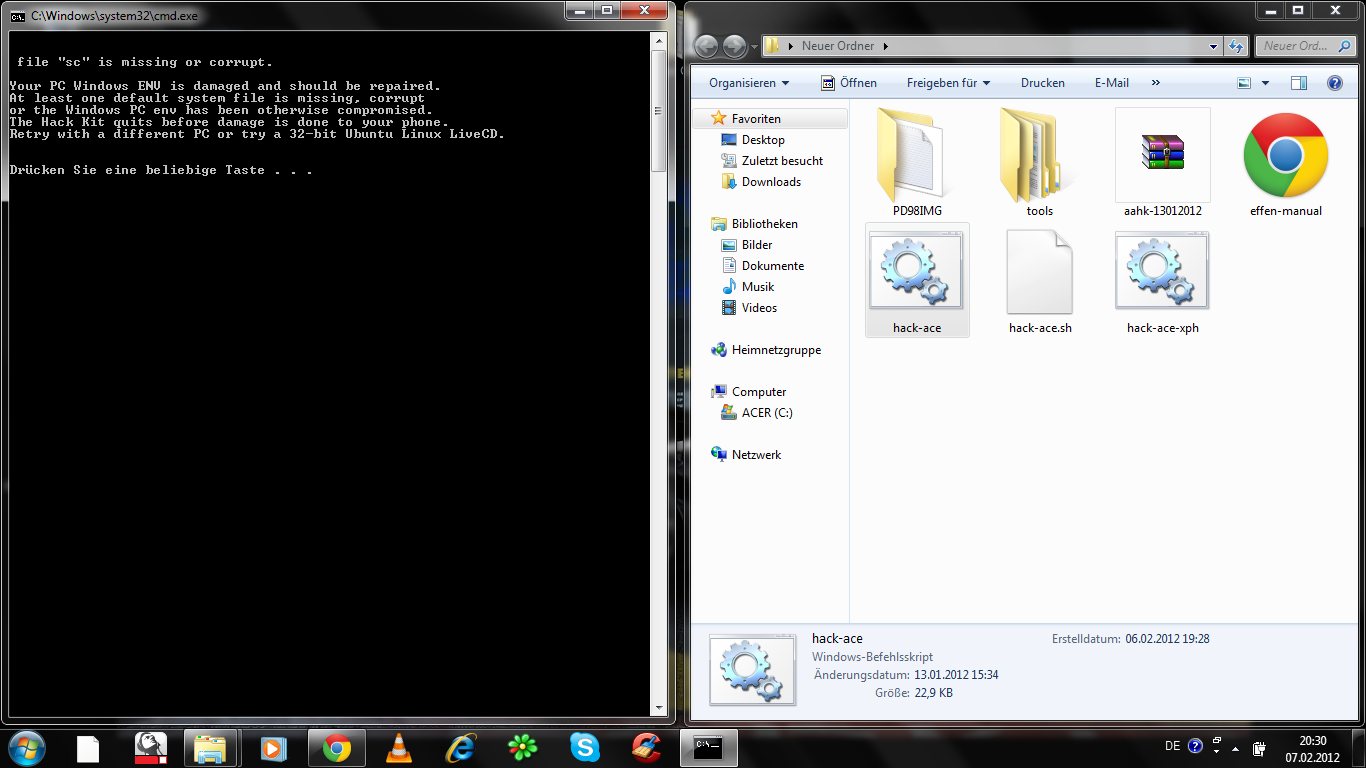This screenshot has width=1366, height=768.
Task: Open Heimnetzgruppe in navigation pane
Action: (776, 350)
